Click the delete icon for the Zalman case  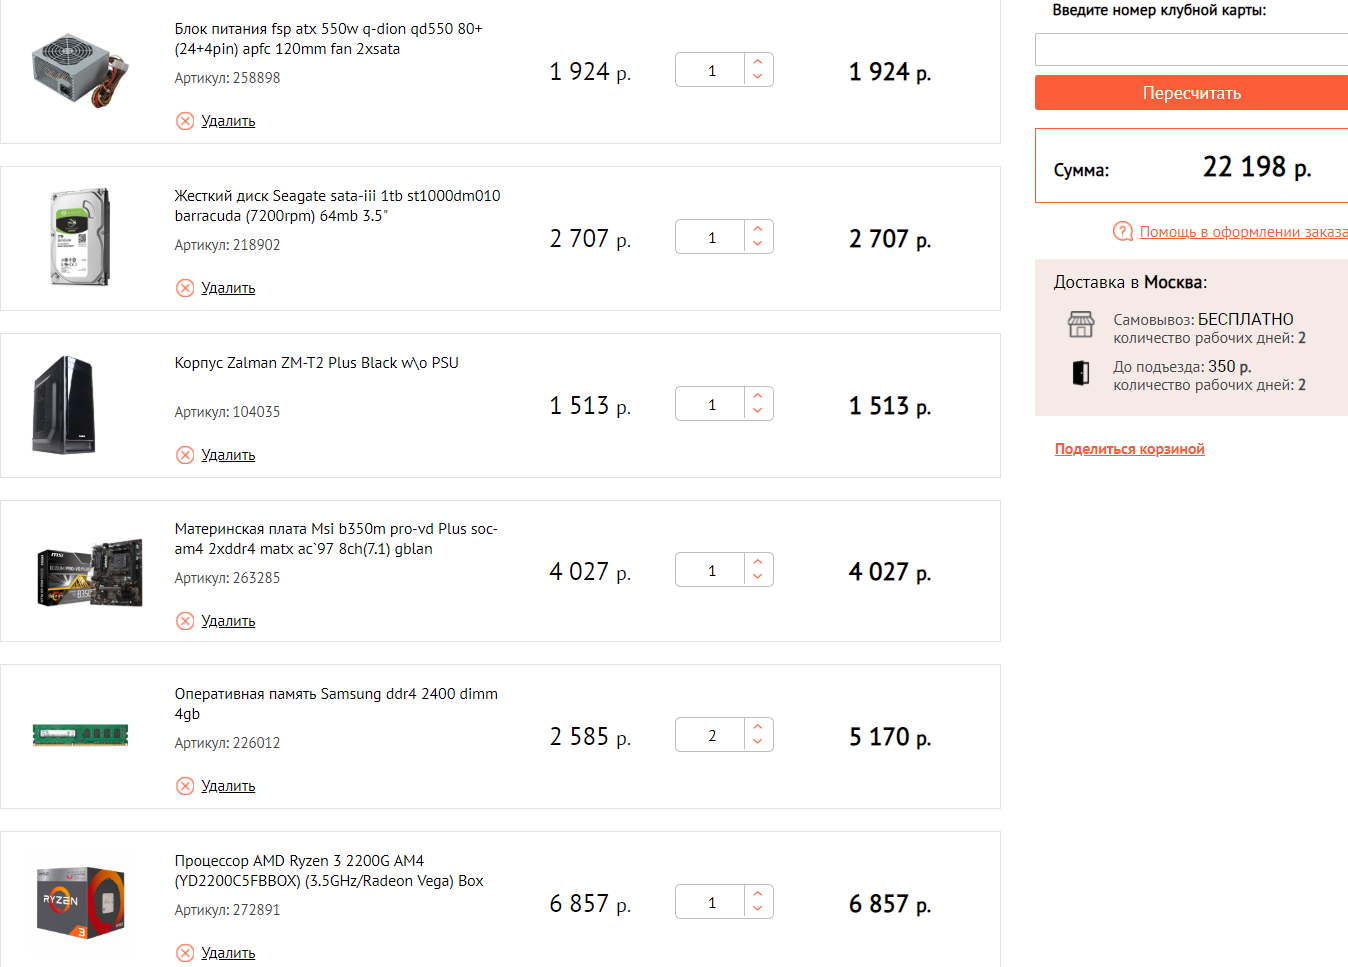point(185,455)
